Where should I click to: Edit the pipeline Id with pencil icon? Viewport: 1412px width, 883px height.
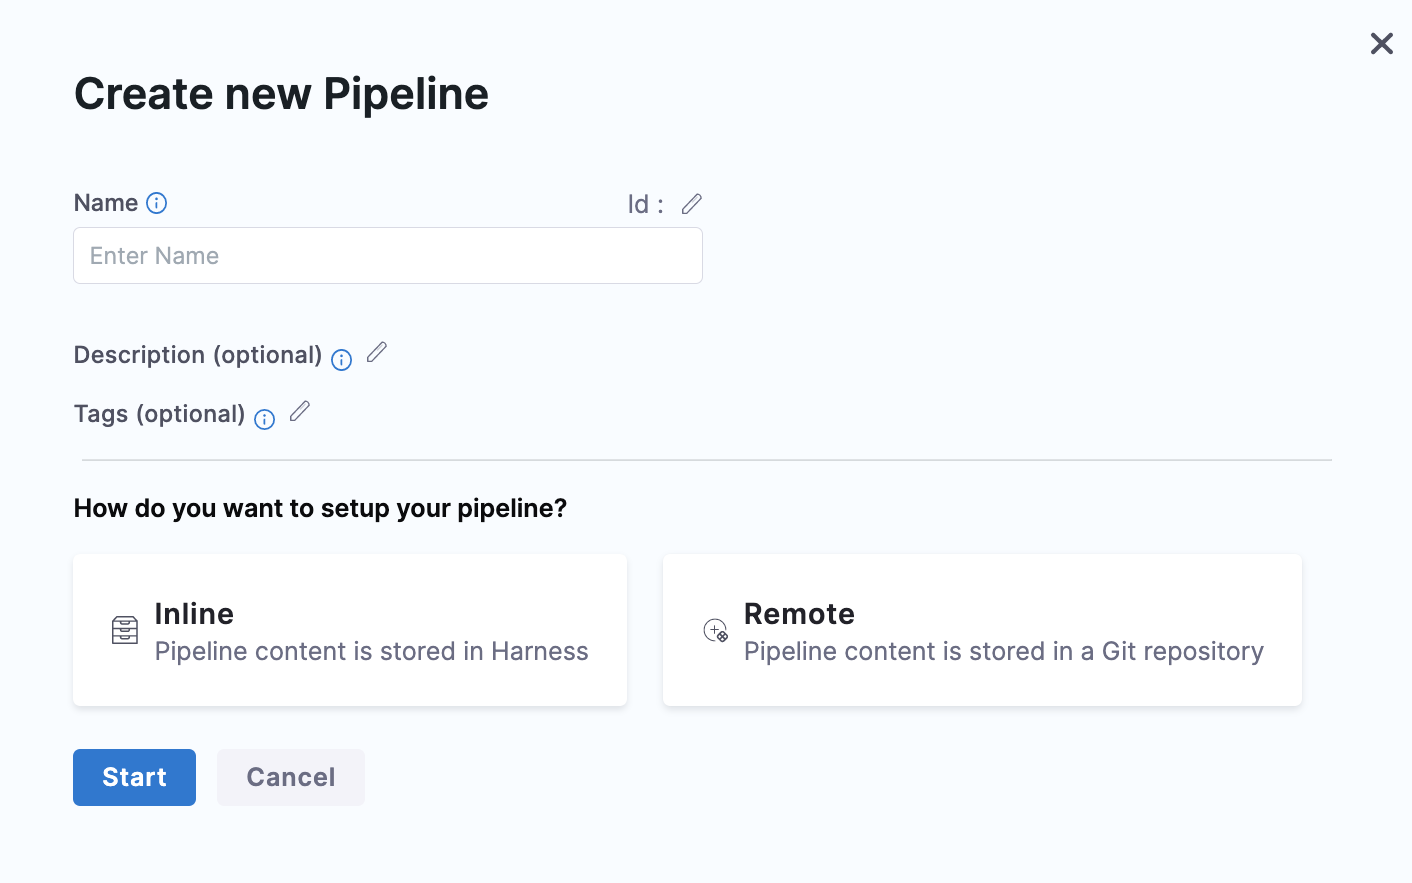coord(692,204)
